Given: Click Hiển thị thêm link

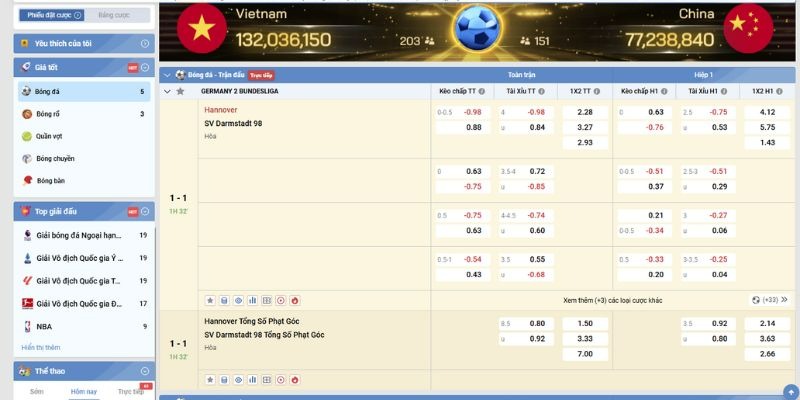Looking at the screenshot, I should (41, 347).
